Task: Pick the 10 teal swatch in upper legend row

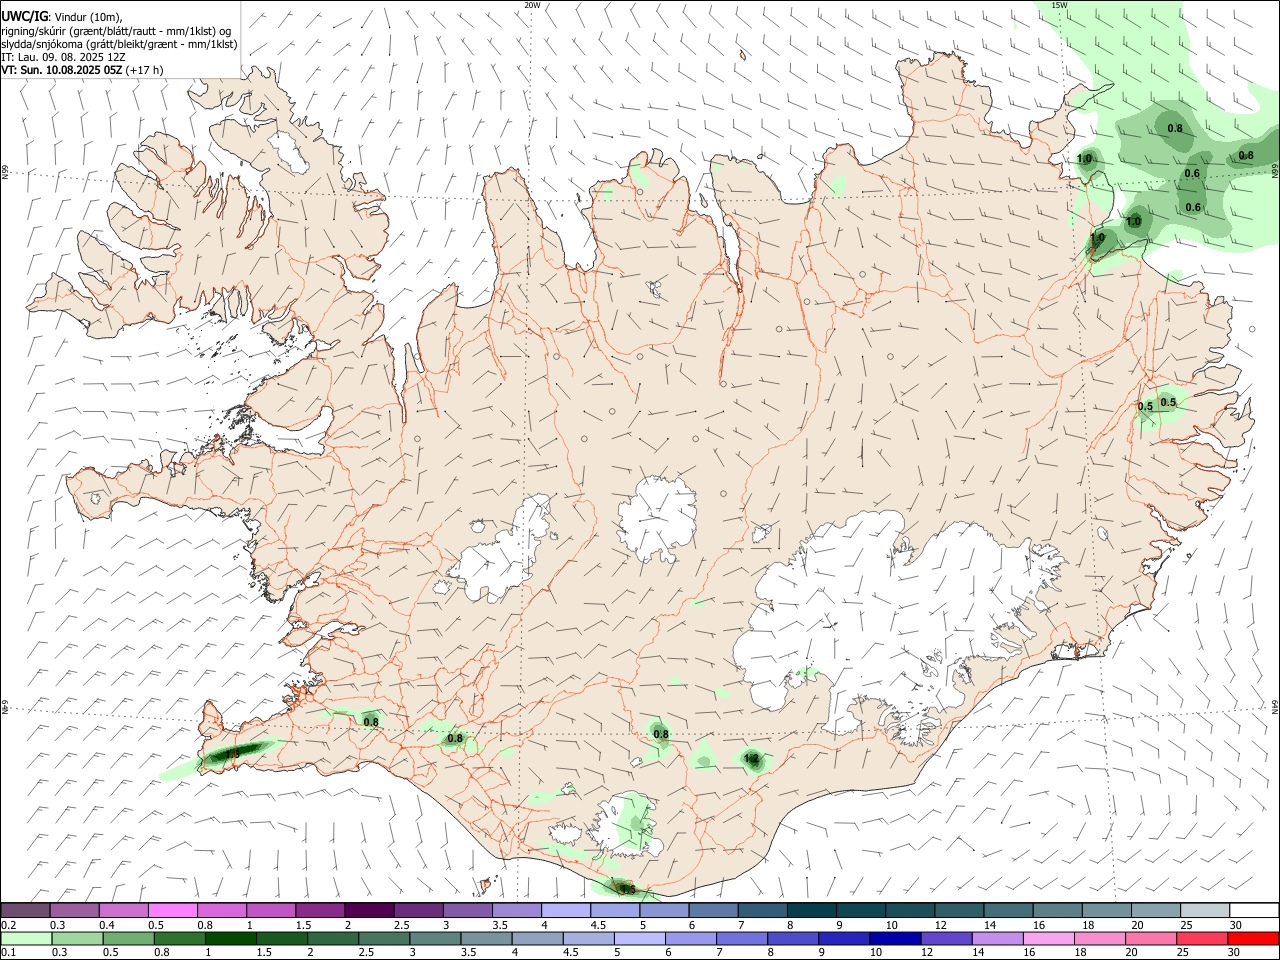Action: click(908, 910)
